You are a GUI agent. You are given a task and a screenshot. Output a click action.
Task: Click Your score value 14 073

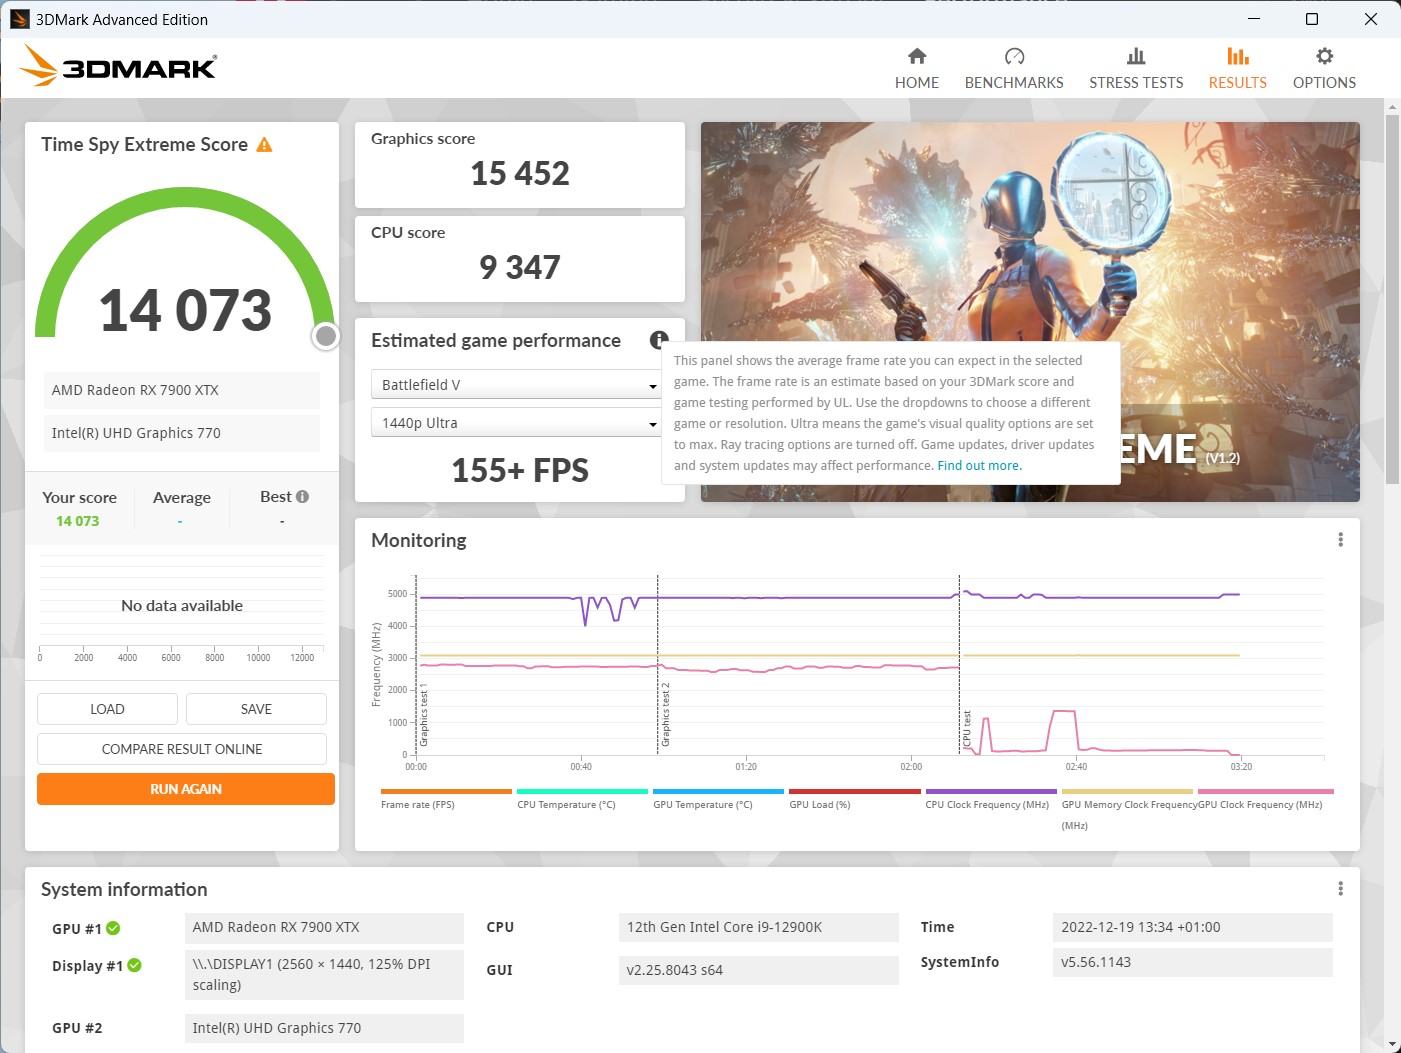(77, 521)
